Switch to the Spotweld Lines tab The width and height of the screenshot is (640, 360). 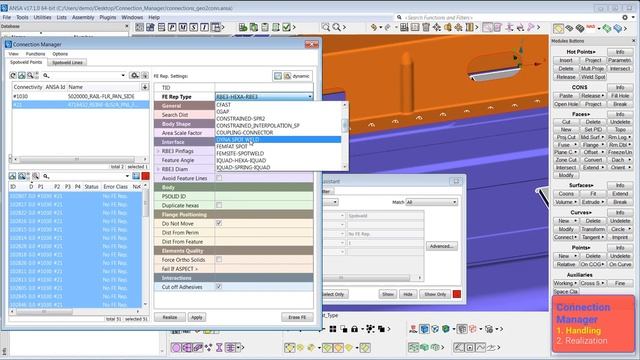pos(67,62)
